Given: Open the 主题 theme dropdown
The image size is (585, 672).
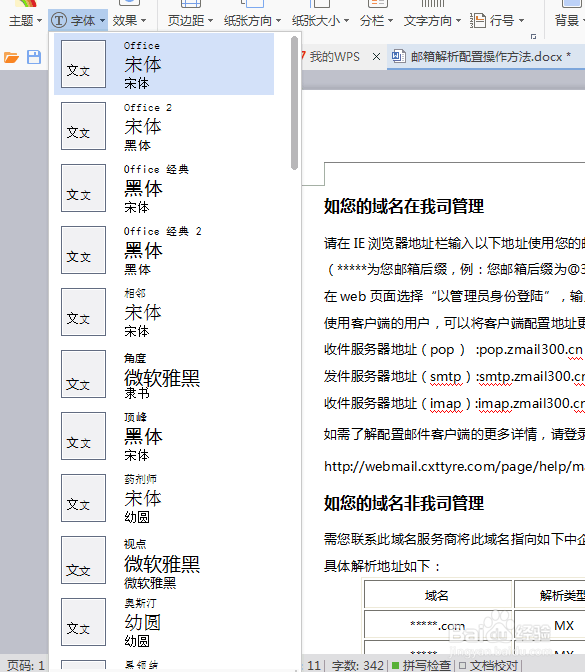Looking at the screenshot, I should point(25,20).
